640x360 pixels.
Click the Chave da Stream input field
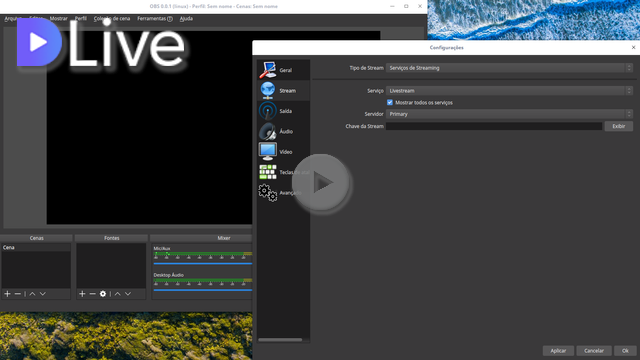click(494, 126)
